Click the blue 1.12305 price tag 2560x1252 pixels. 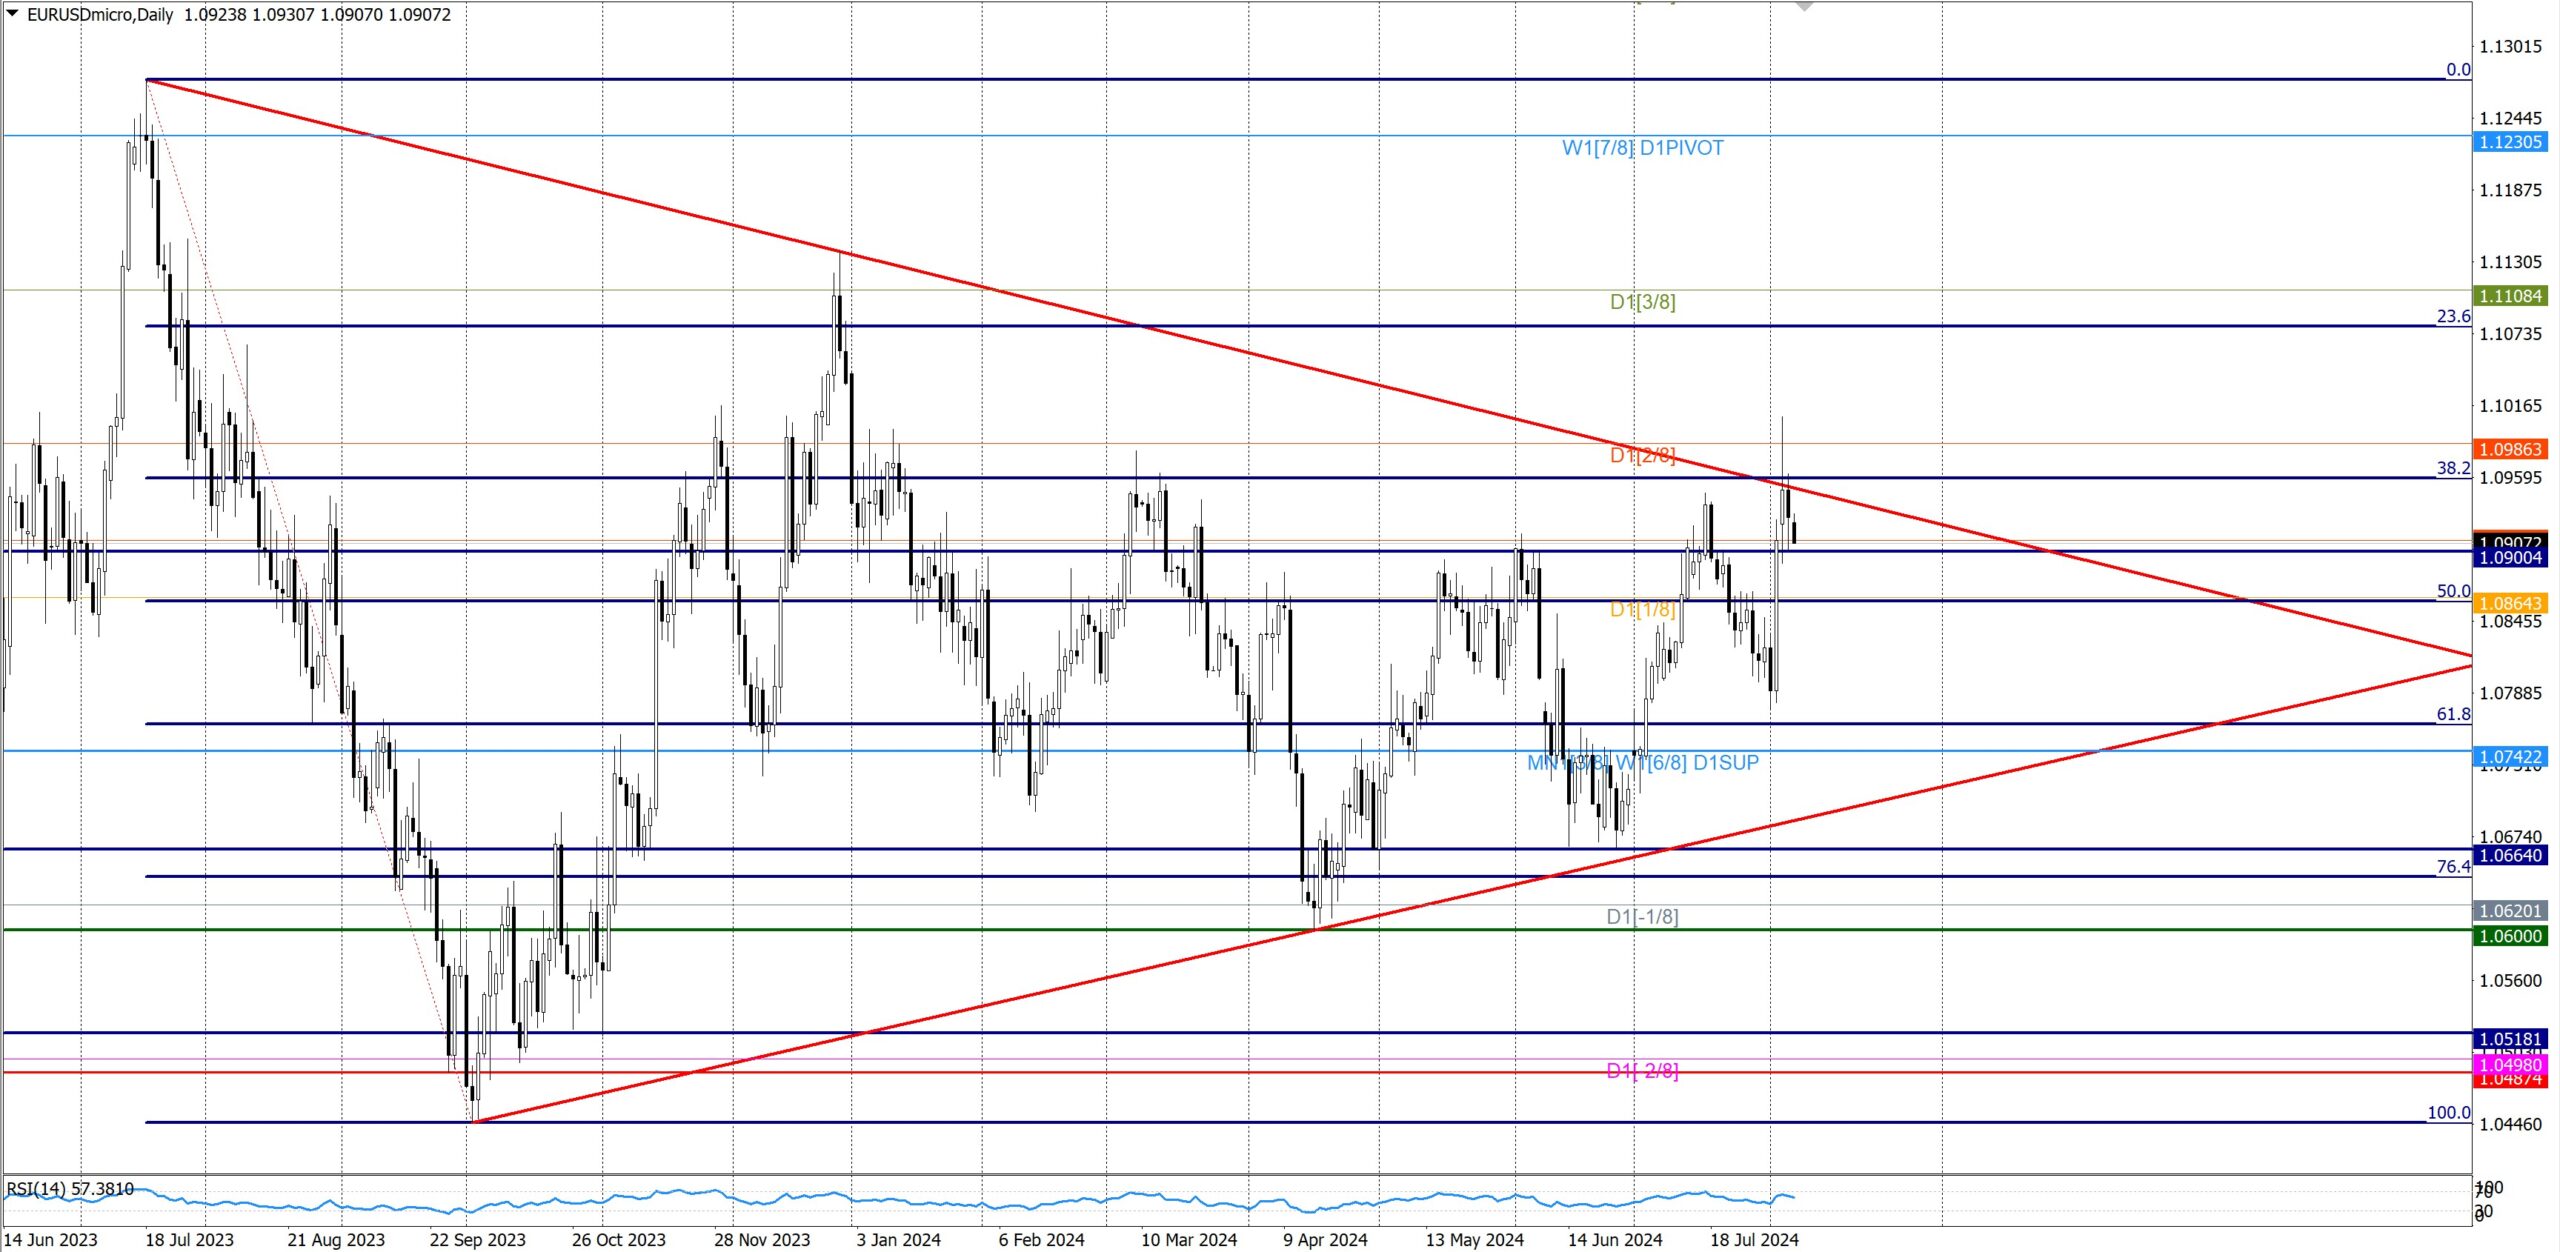pos(2510,142)
